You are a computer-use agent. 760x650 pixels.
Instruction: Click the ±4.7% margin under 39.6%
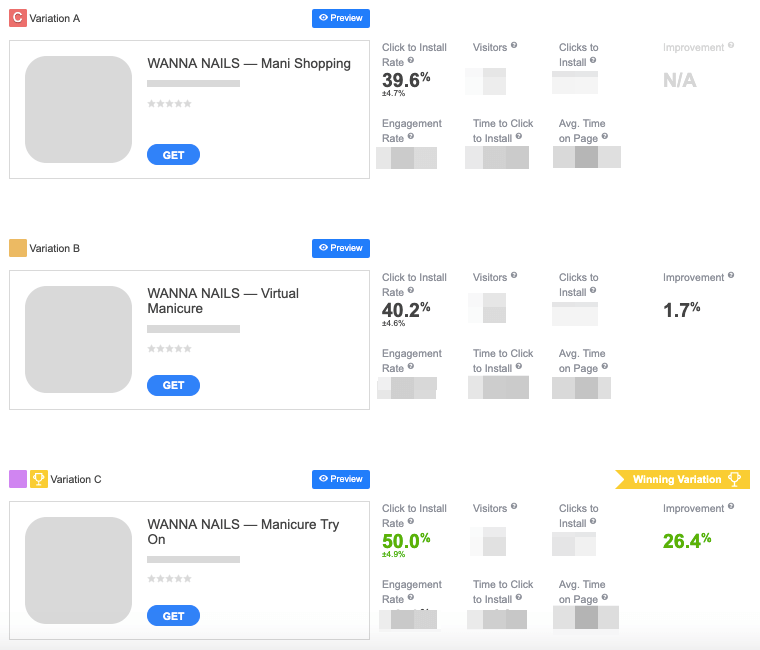[x=393, y=93]
